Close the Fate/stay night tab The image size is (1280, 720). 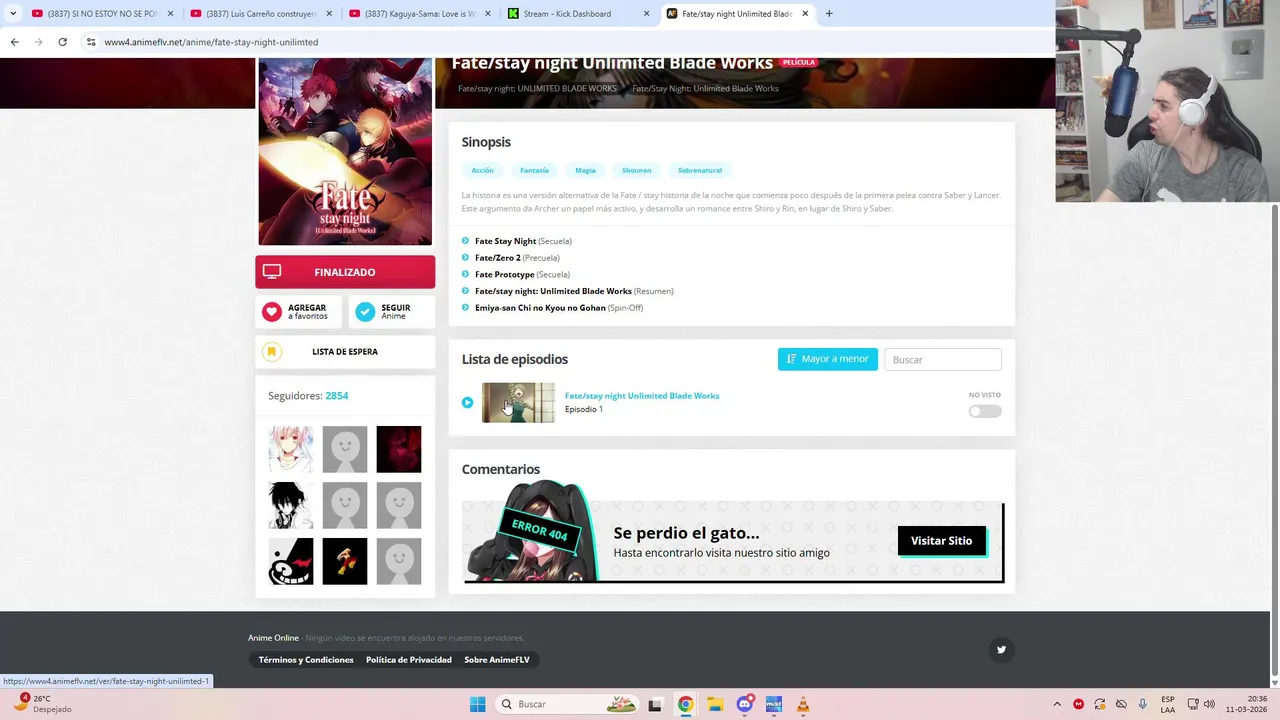805,14
